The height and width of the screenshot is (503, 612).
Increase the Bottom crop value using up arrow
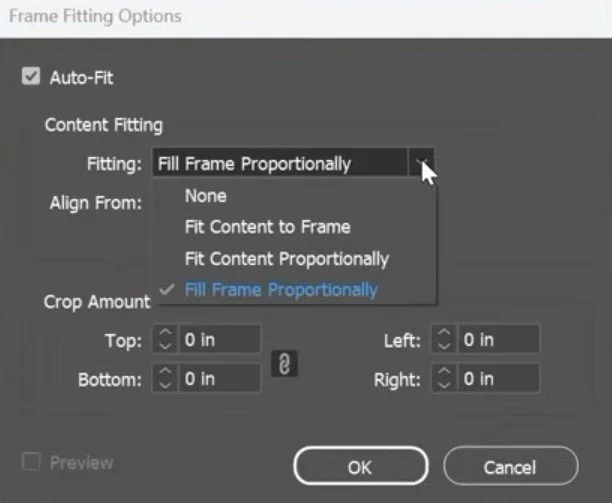(x=165, y=372)
